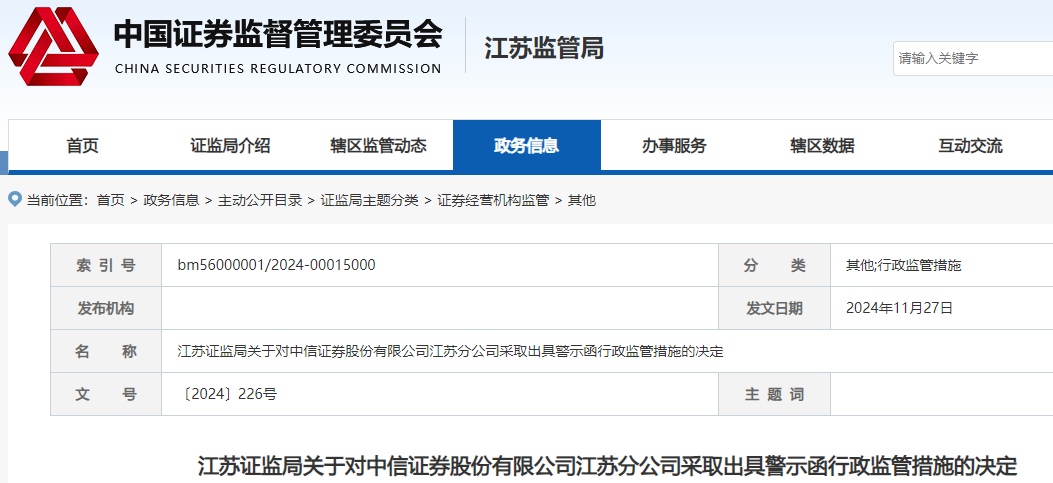
Task: Go to 主动公开目录 in the breadcrumb
Action: (x=260, y=200)
